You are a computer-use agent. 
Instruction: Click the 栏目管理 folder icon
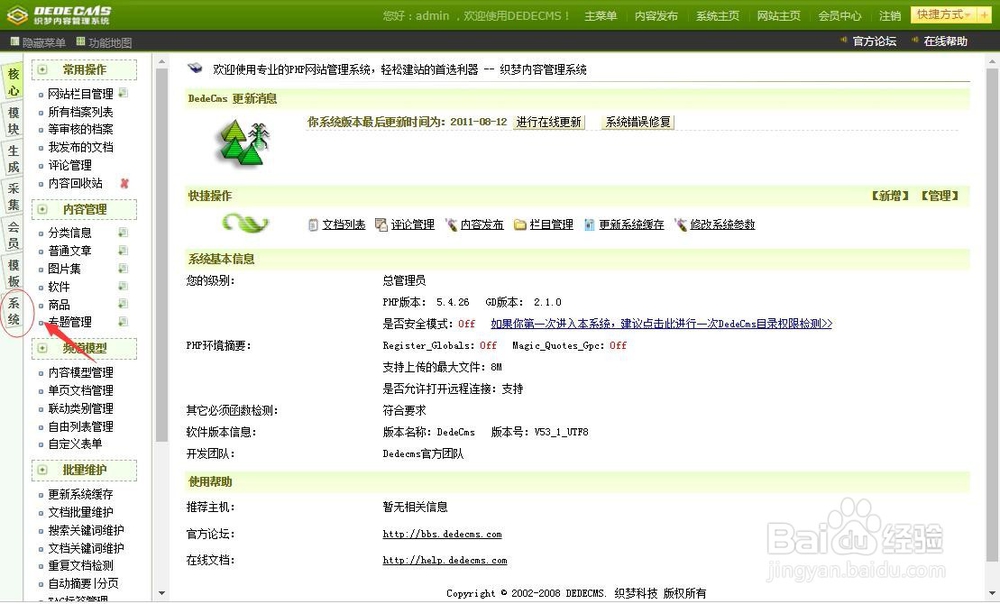(520, 225)
